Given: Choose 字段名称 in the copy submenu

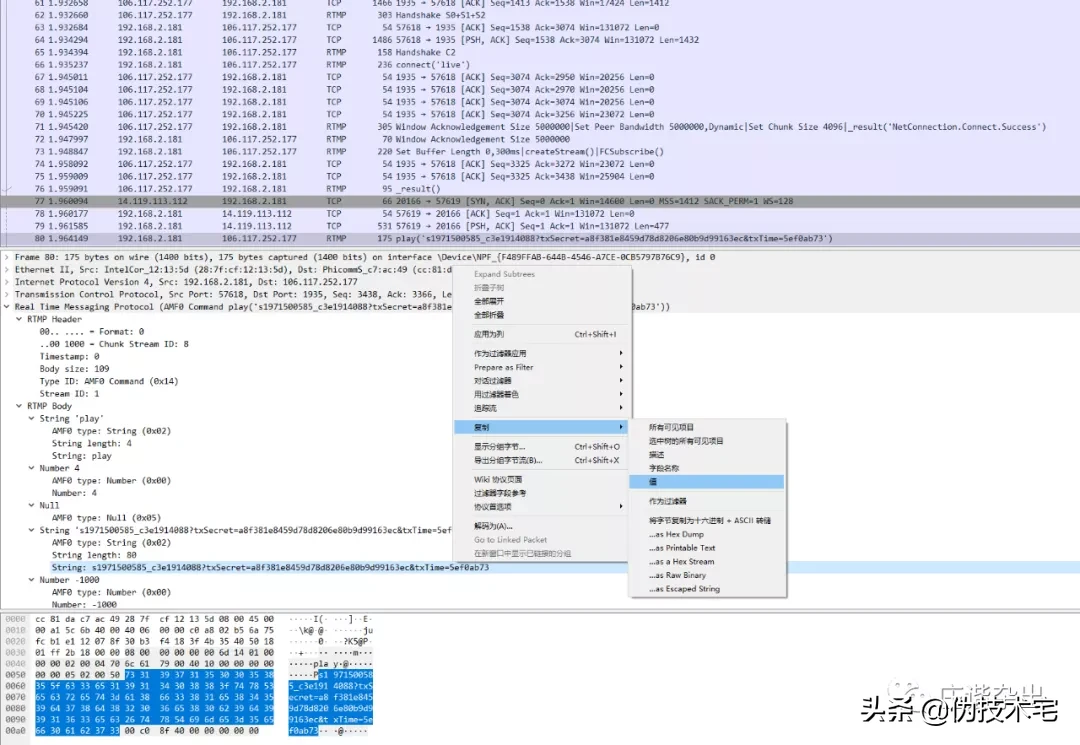Looking at the screenshot, I should point(707,468).
